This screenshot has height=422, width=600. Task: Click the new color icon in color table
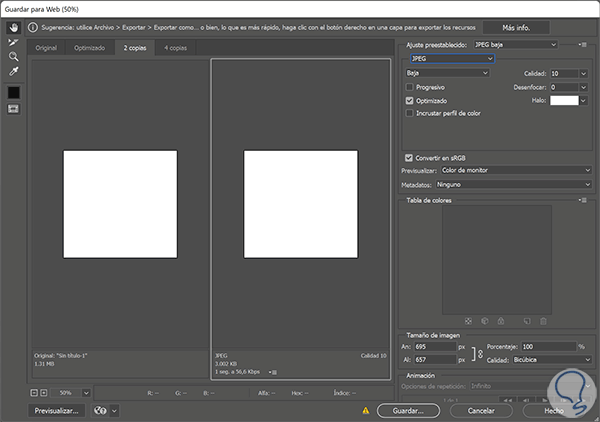pyautogui.click(x=527, y=321)
